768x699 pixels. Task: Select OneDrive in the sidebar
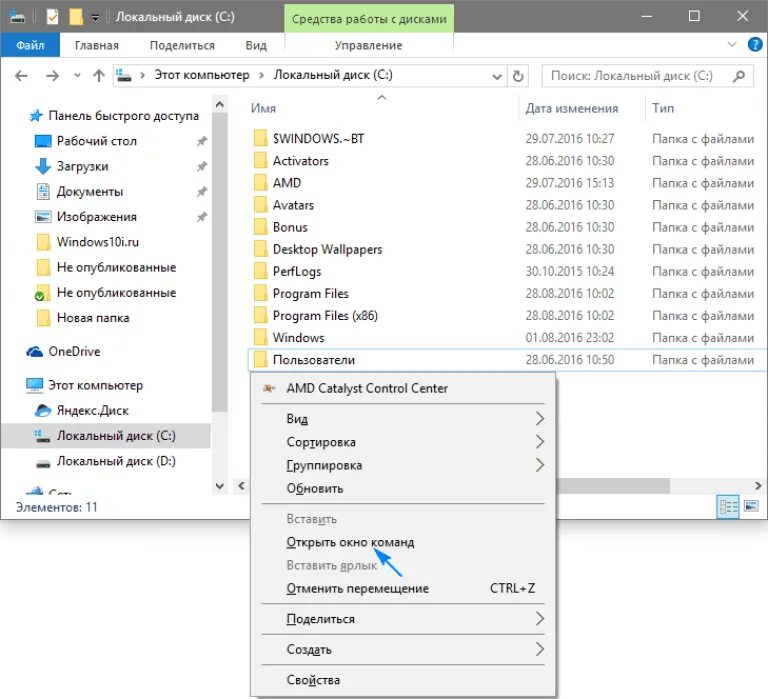pyautogui.click(x=74, y=351)
